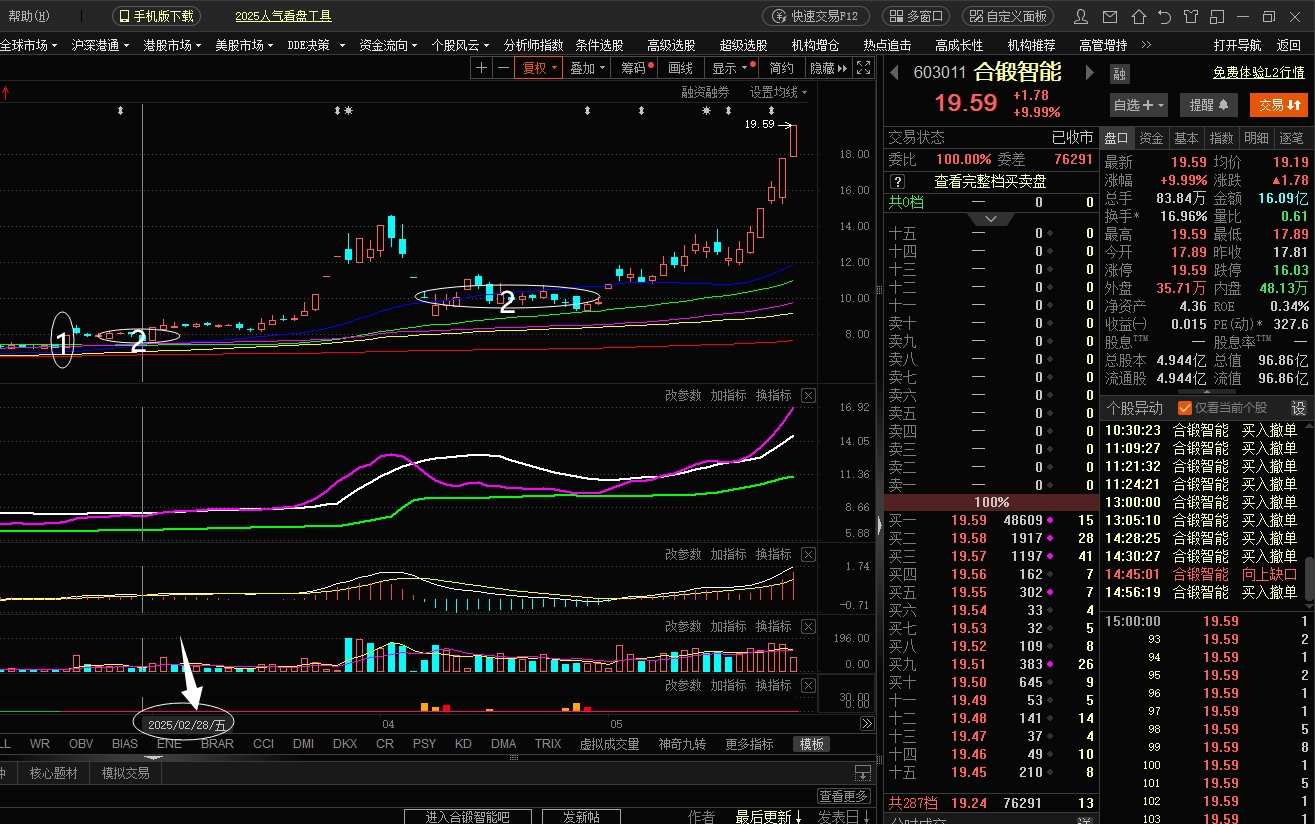This screenshot has width=1315, height=824.
Task: Expand the order book collapse chevron
Action: (x=991, y=218)
